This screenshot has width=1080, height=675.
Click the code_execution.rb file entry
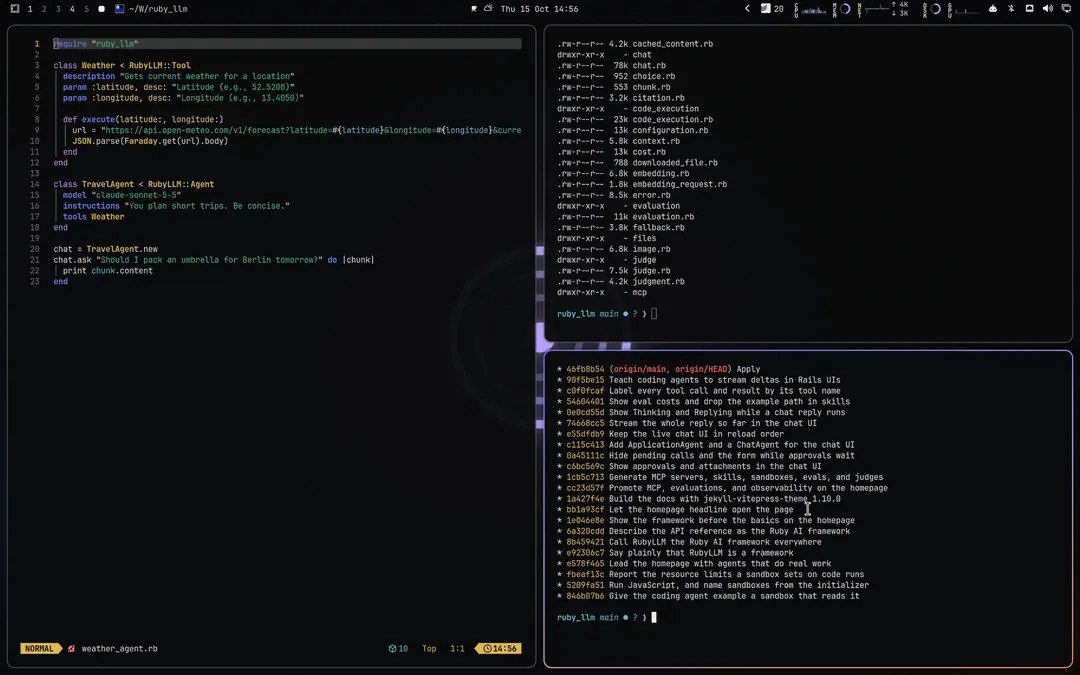click(x=672, y=119)
